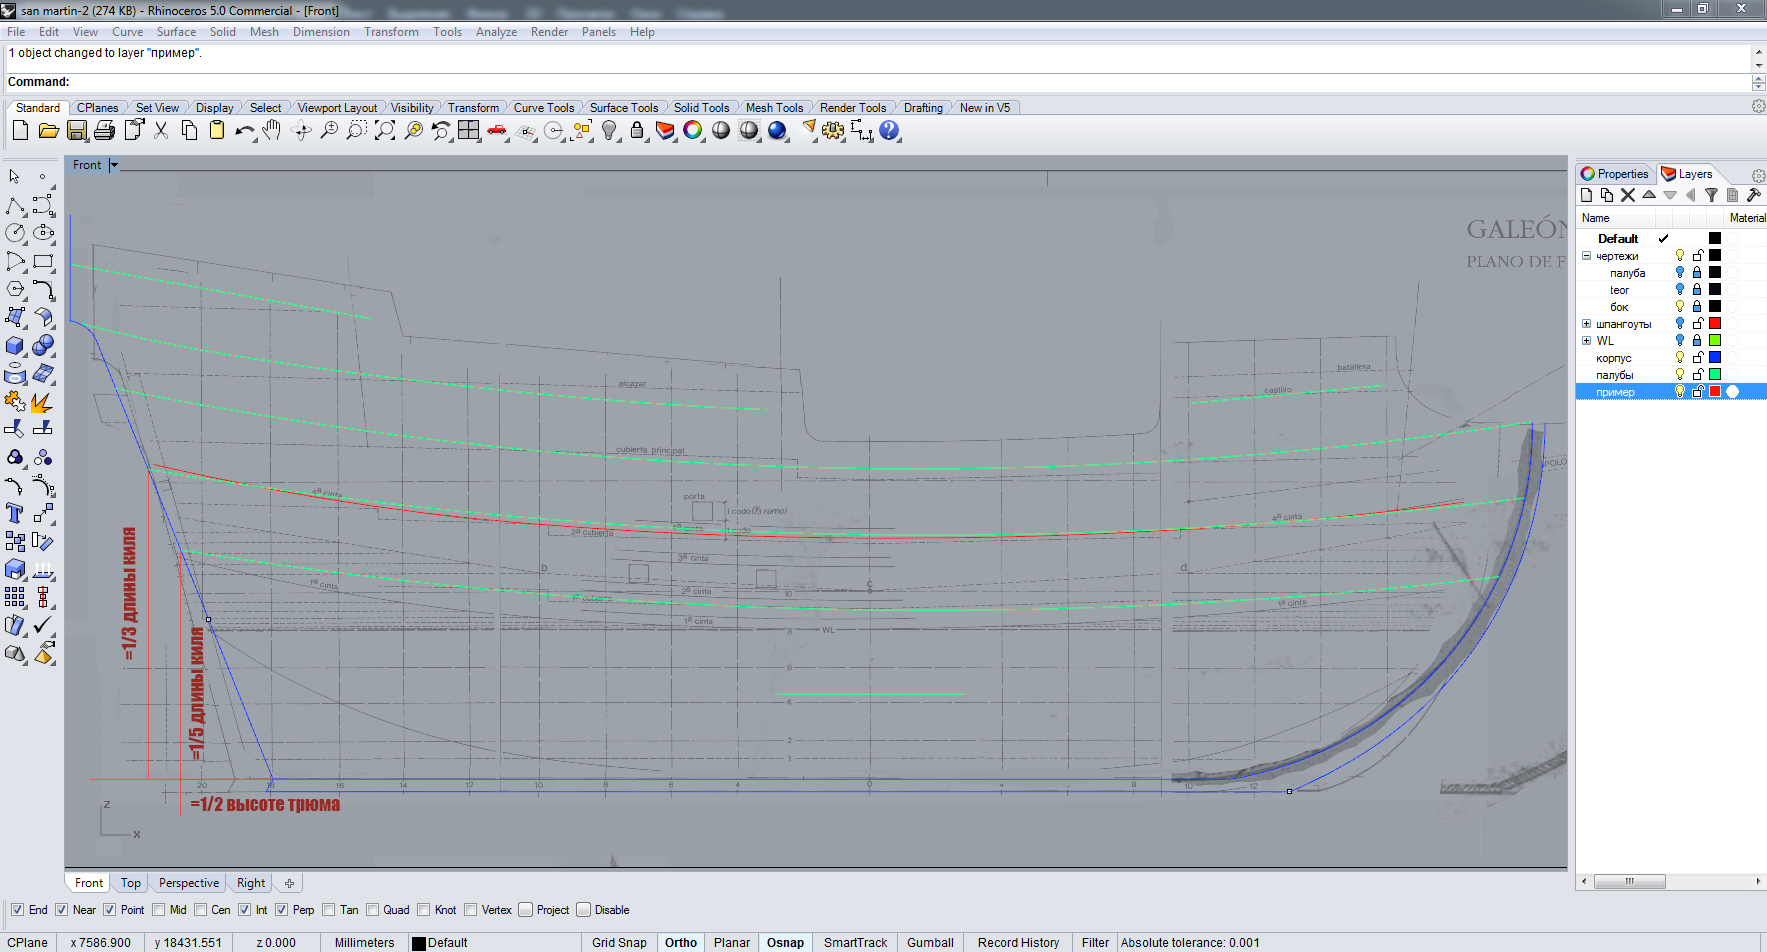The width and height of the screenshot is (1767, 952).
Task: Select the Polyline tool in left toolbar
Action: (x=15, y=206)
